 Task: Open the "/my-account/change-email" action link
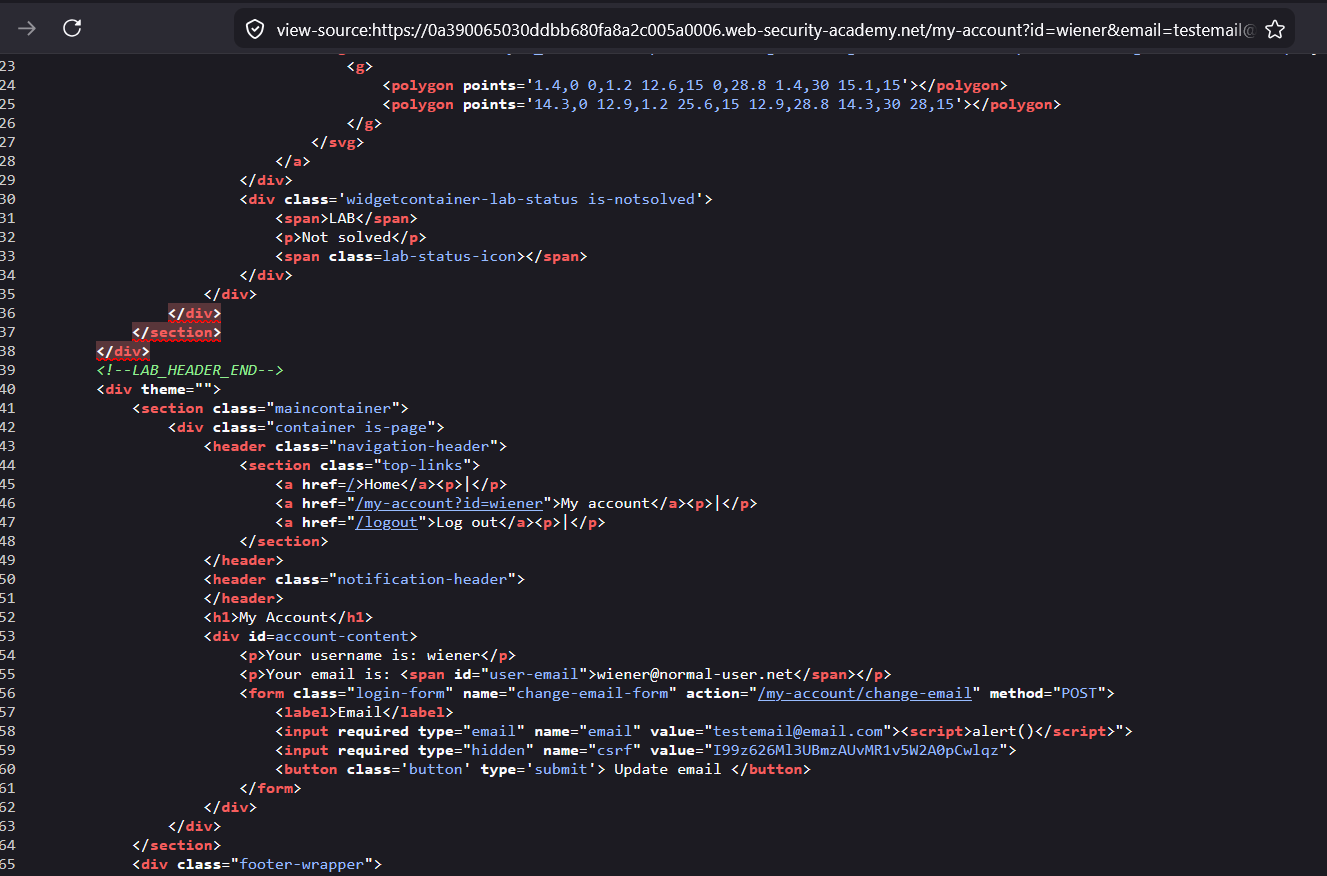tap(864, 694)
